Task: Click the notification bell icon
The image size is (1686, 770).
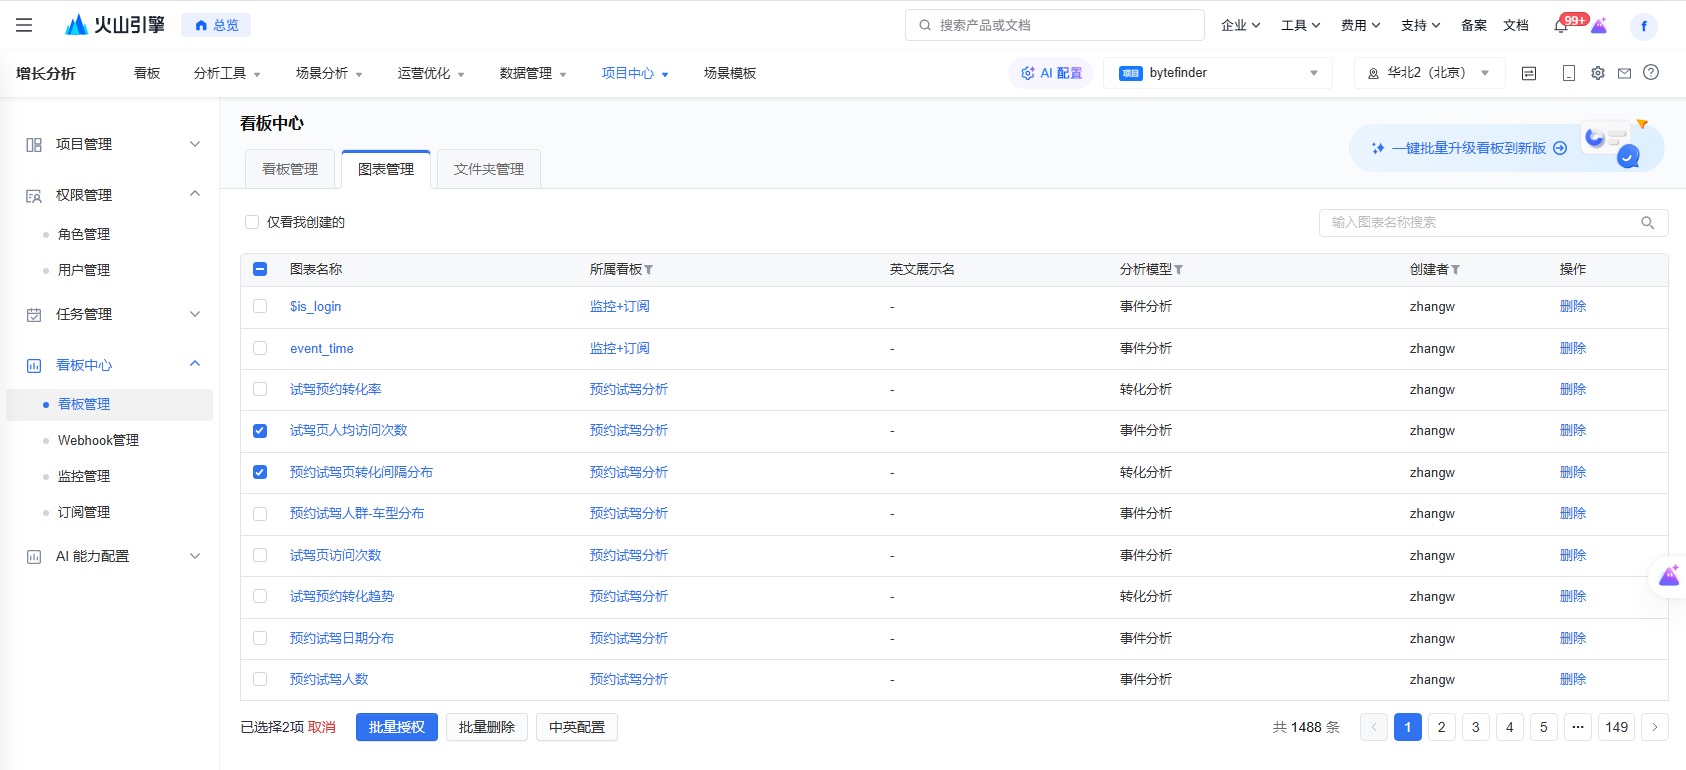Action: (x=1560, y=26)
